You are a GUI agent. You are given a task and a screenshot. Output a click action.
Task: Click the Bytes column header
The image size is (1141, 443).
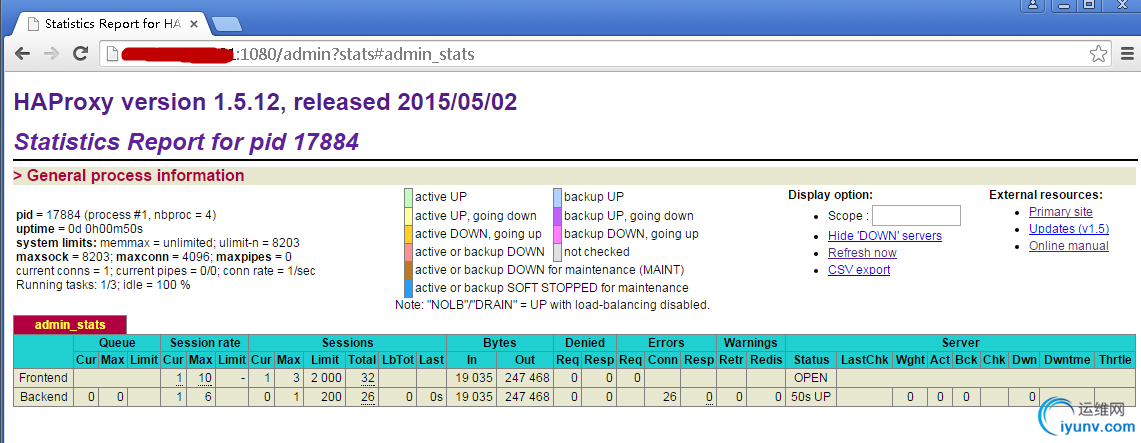pos(499,343)
